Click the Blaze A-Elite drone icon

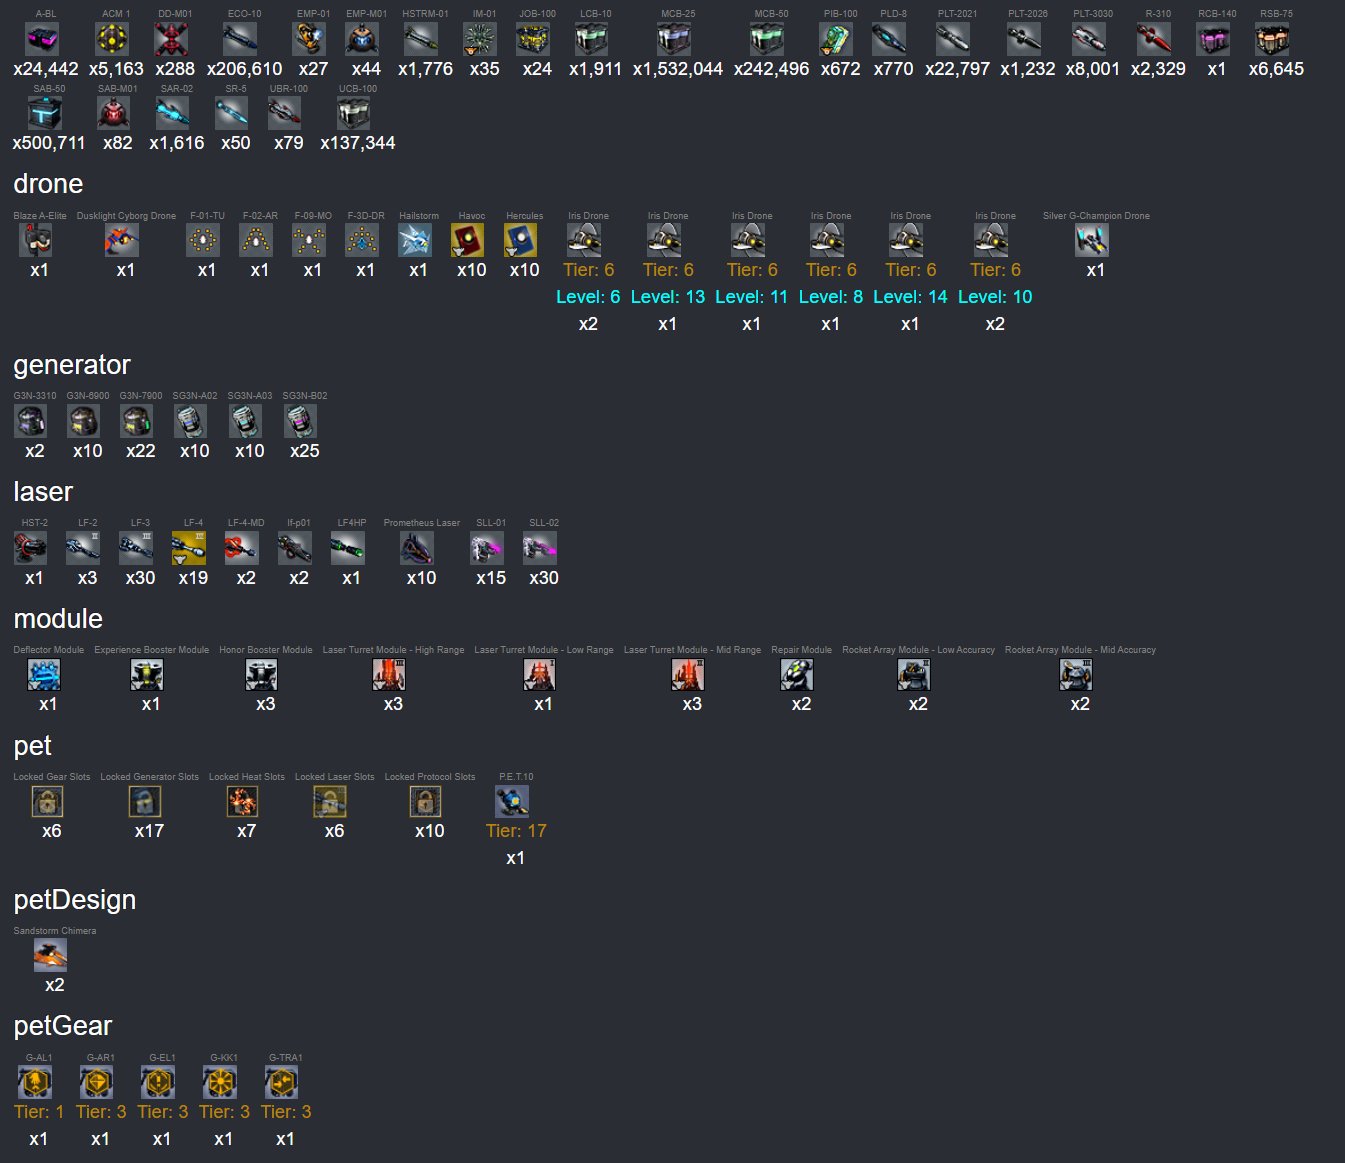click(37, 241)
